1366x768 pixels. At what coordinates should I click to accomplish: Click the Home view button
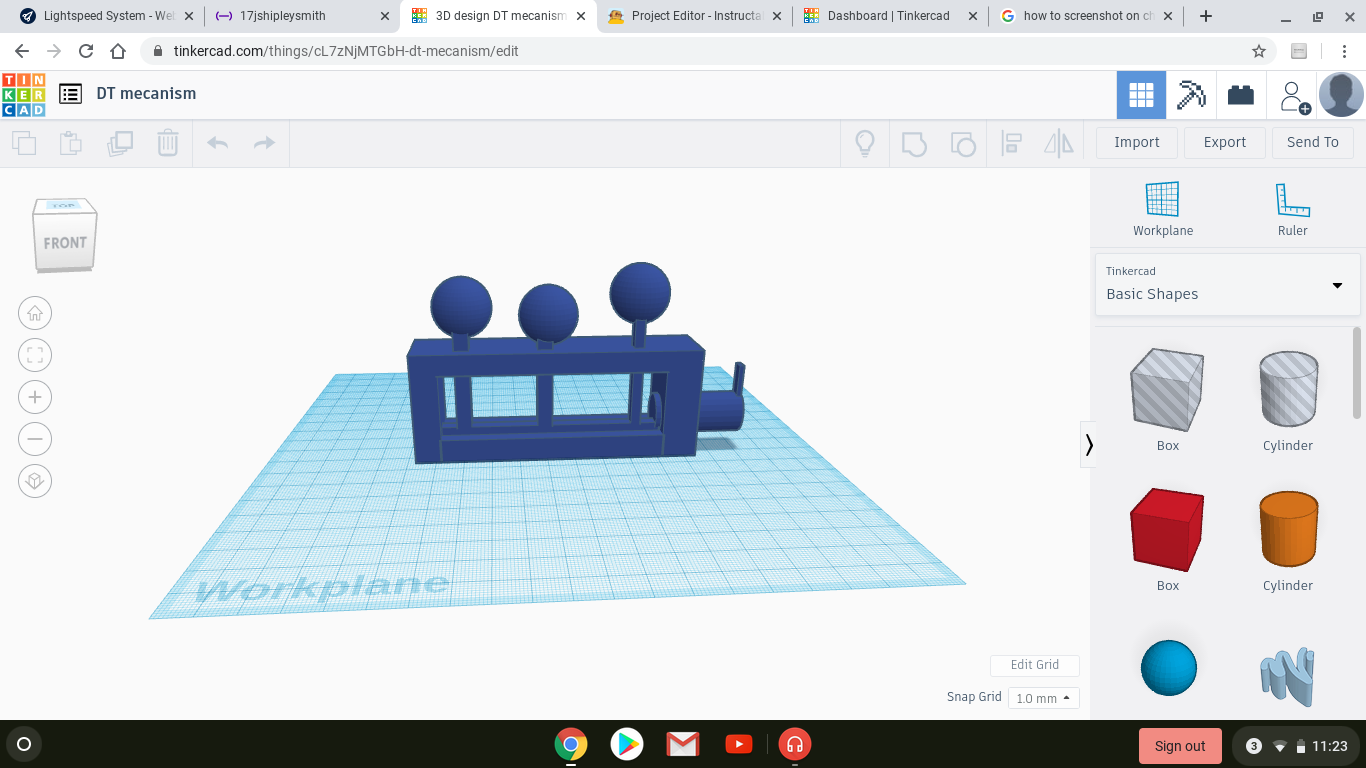pos(35,313)
